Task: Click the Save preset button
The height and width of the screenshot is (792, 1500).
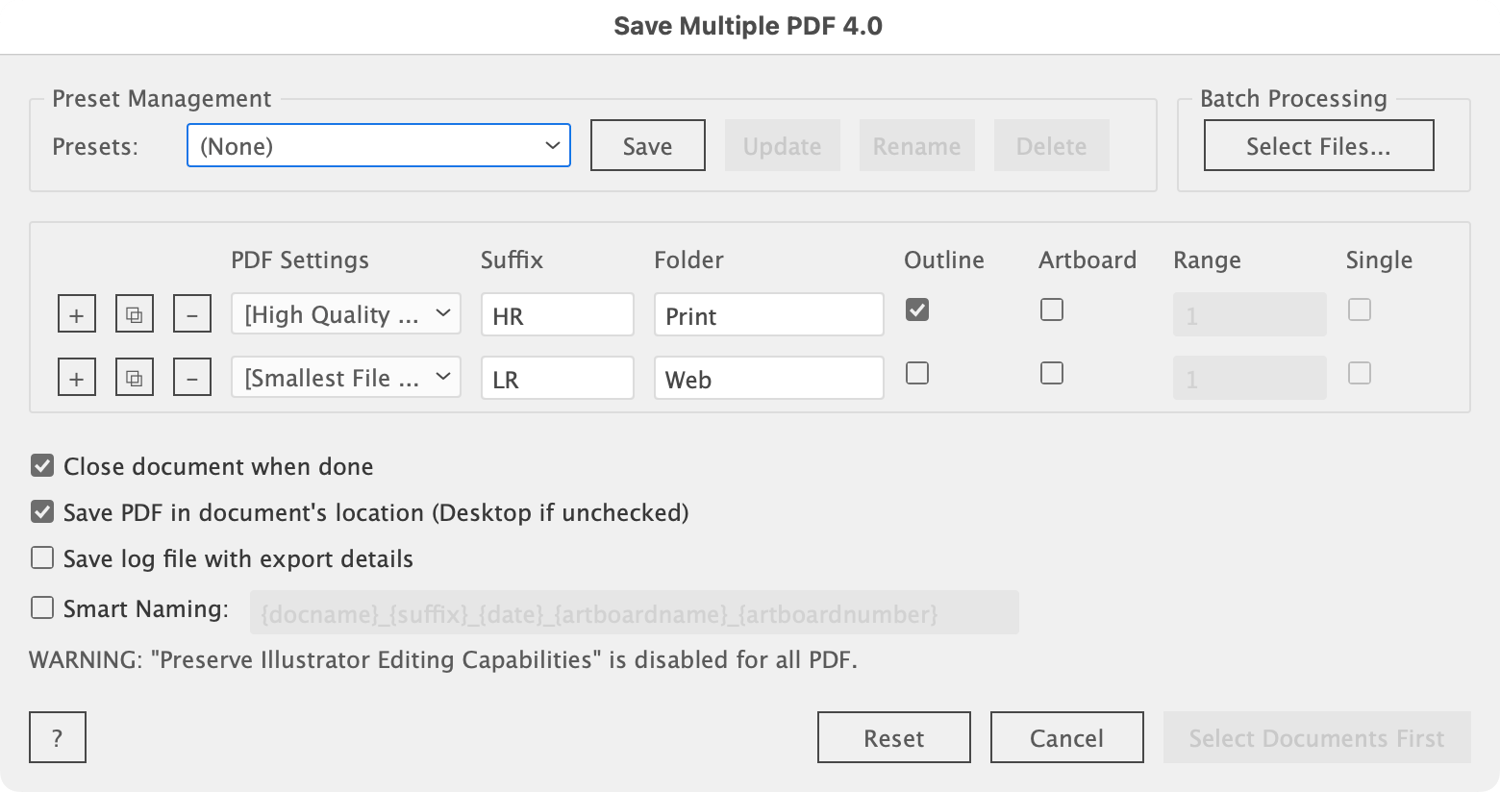Action: tap(648, 146)
